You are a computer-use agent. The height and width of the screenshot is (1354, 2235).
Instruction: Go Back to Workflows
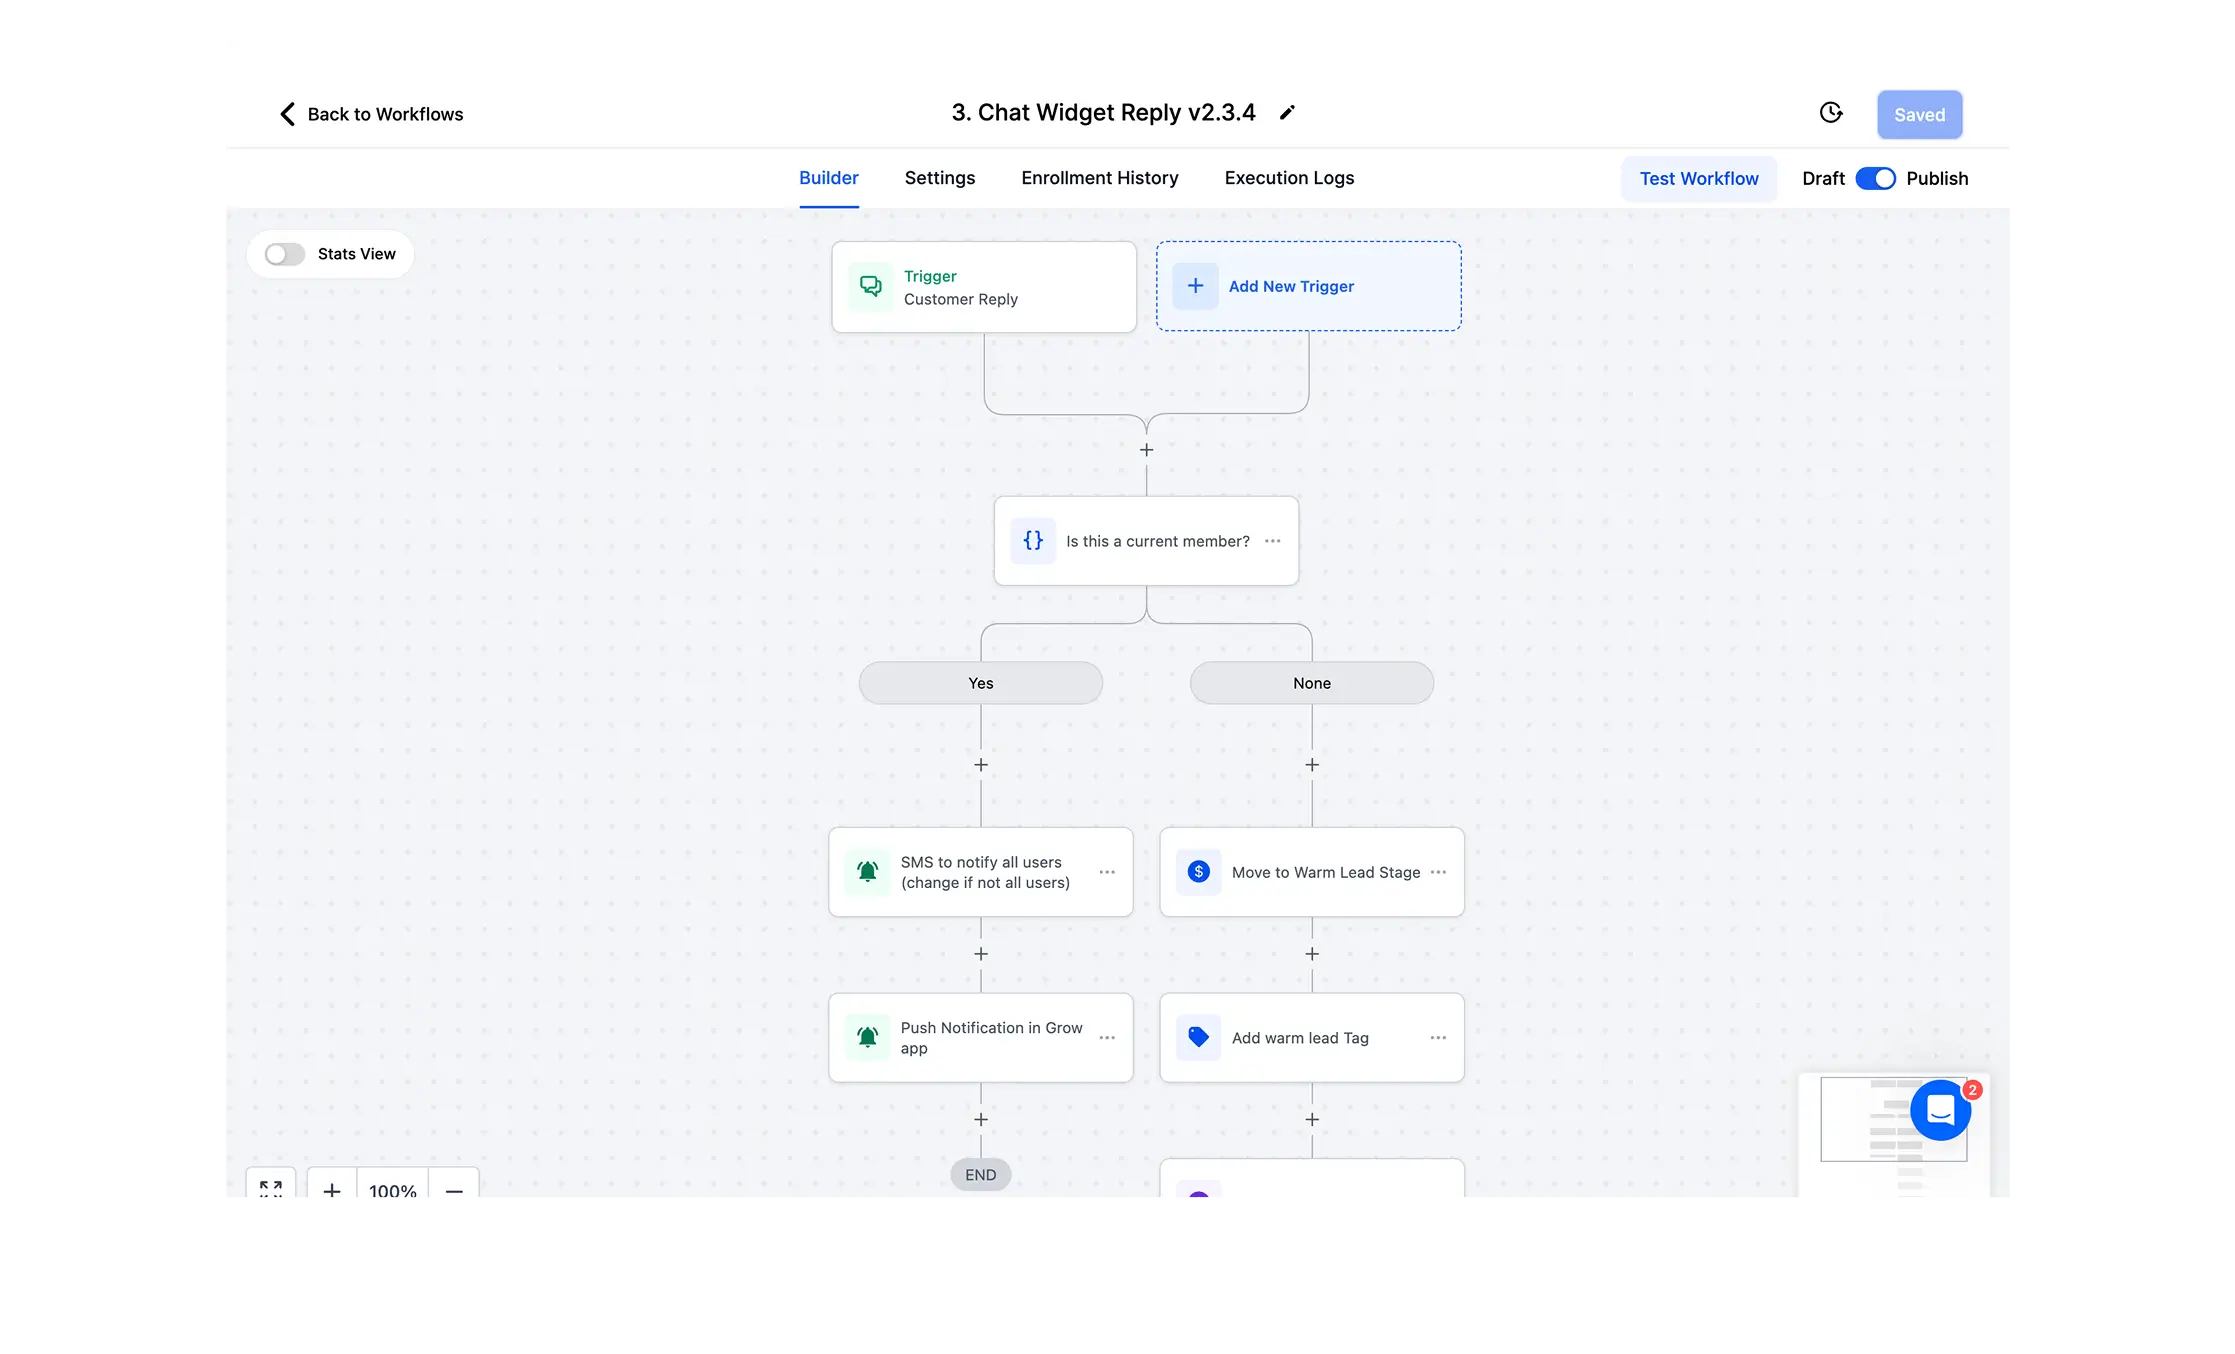371,113
